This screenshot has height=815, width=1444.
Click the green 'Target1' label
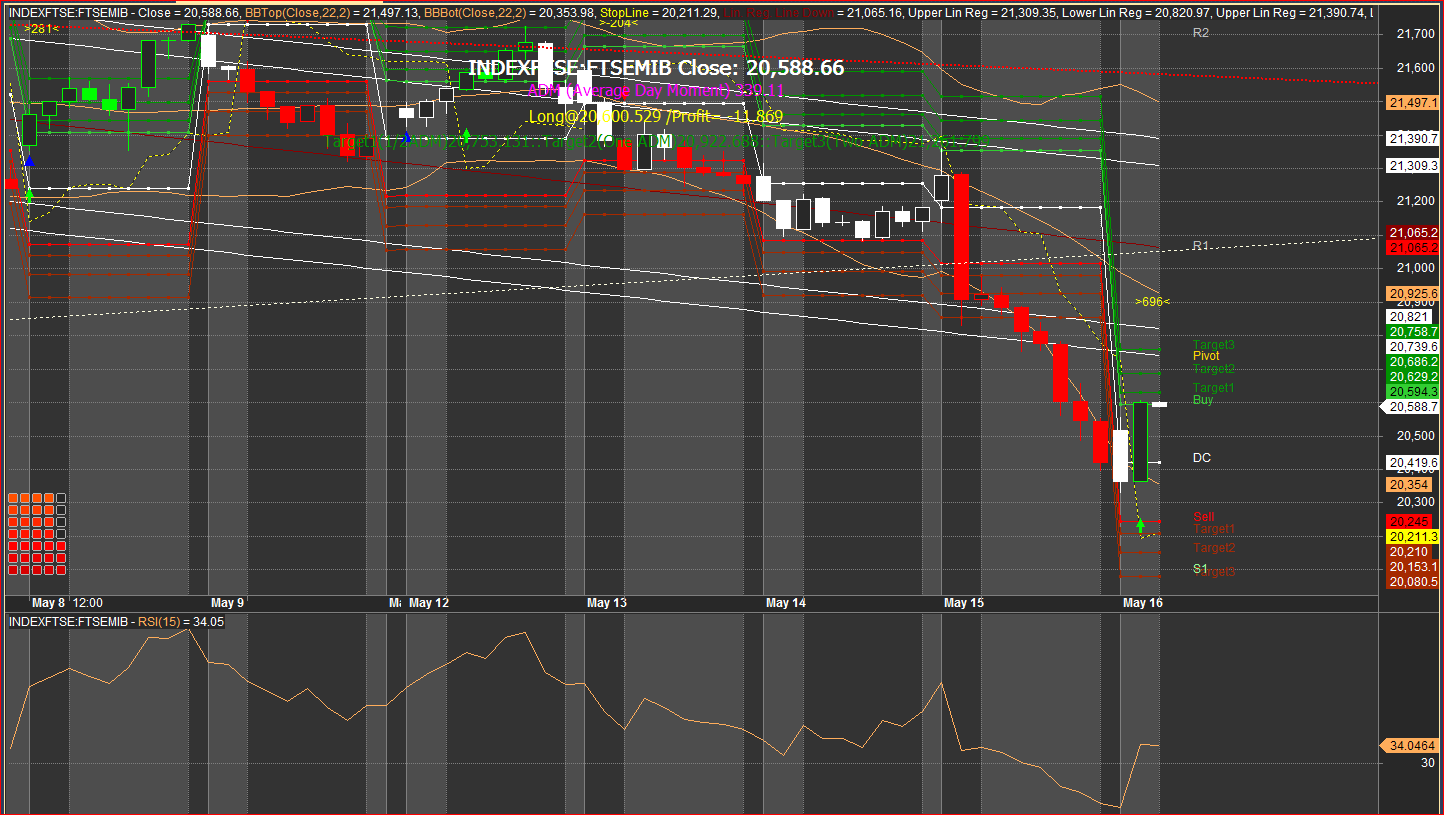(1214, 387)
